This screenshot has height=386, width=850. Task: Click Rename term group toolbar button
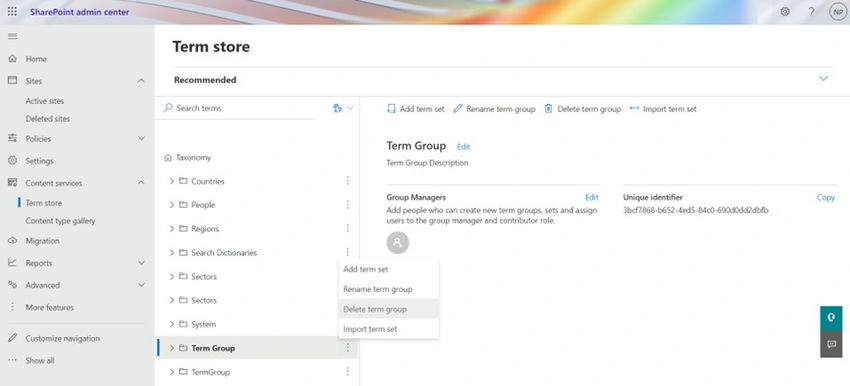coord(494,109)
